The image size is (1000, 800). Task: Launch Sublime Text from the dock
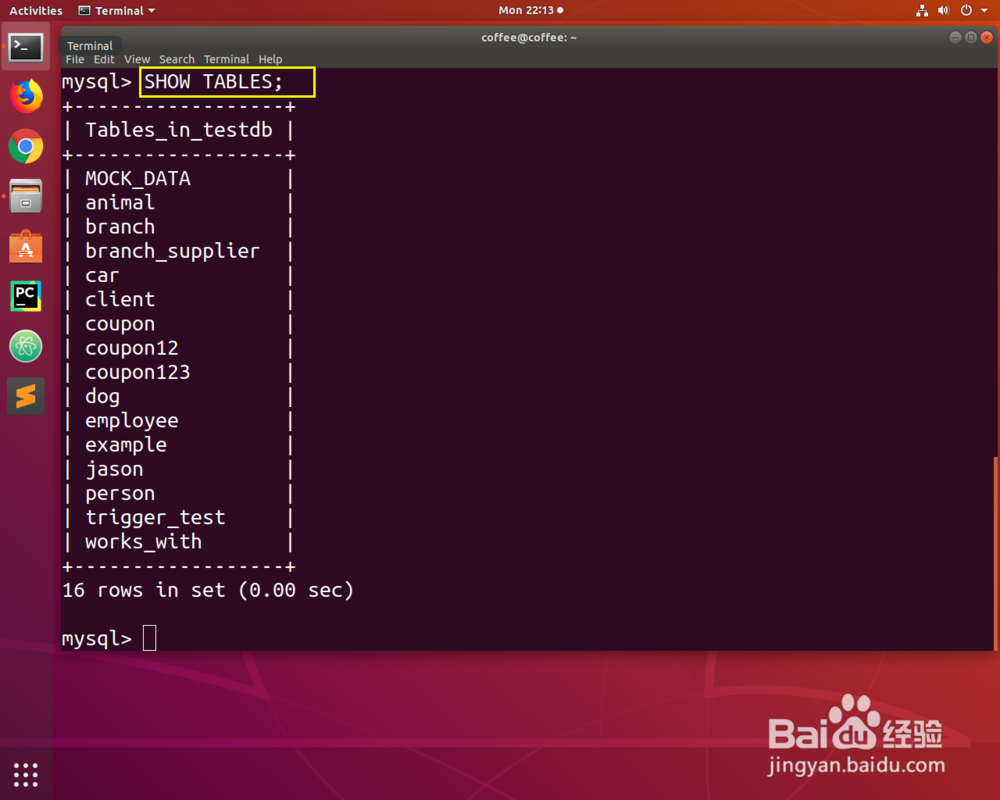[x=26, y=396]
